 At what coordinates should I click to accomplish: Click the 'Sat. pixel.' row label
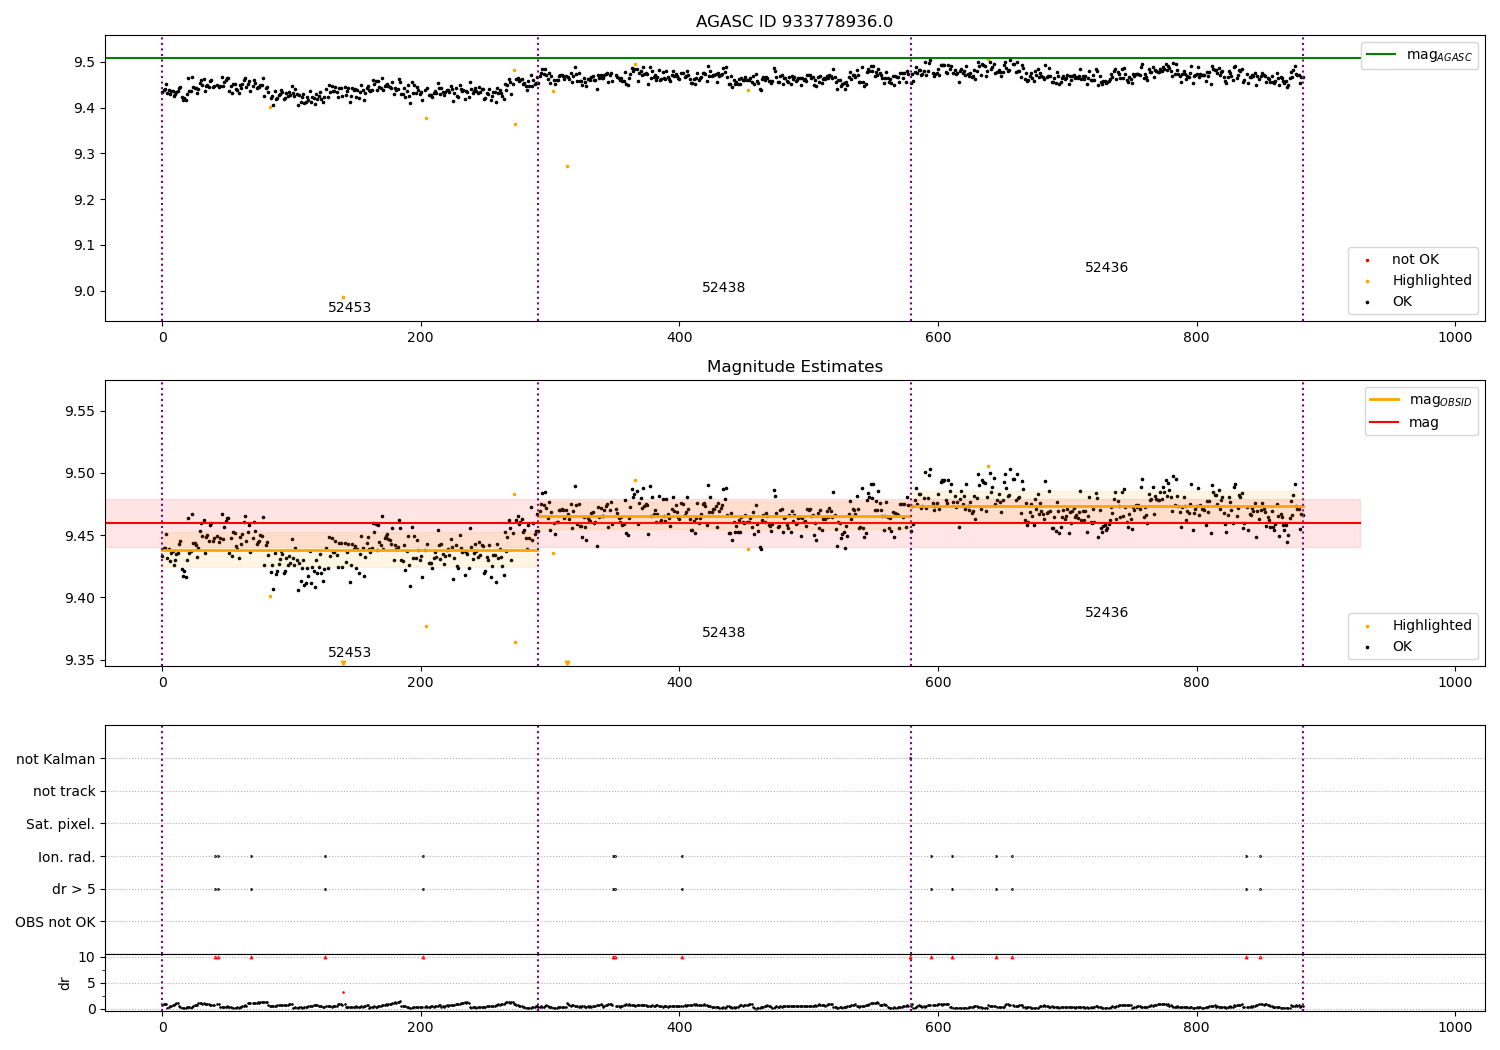[61, 825]
